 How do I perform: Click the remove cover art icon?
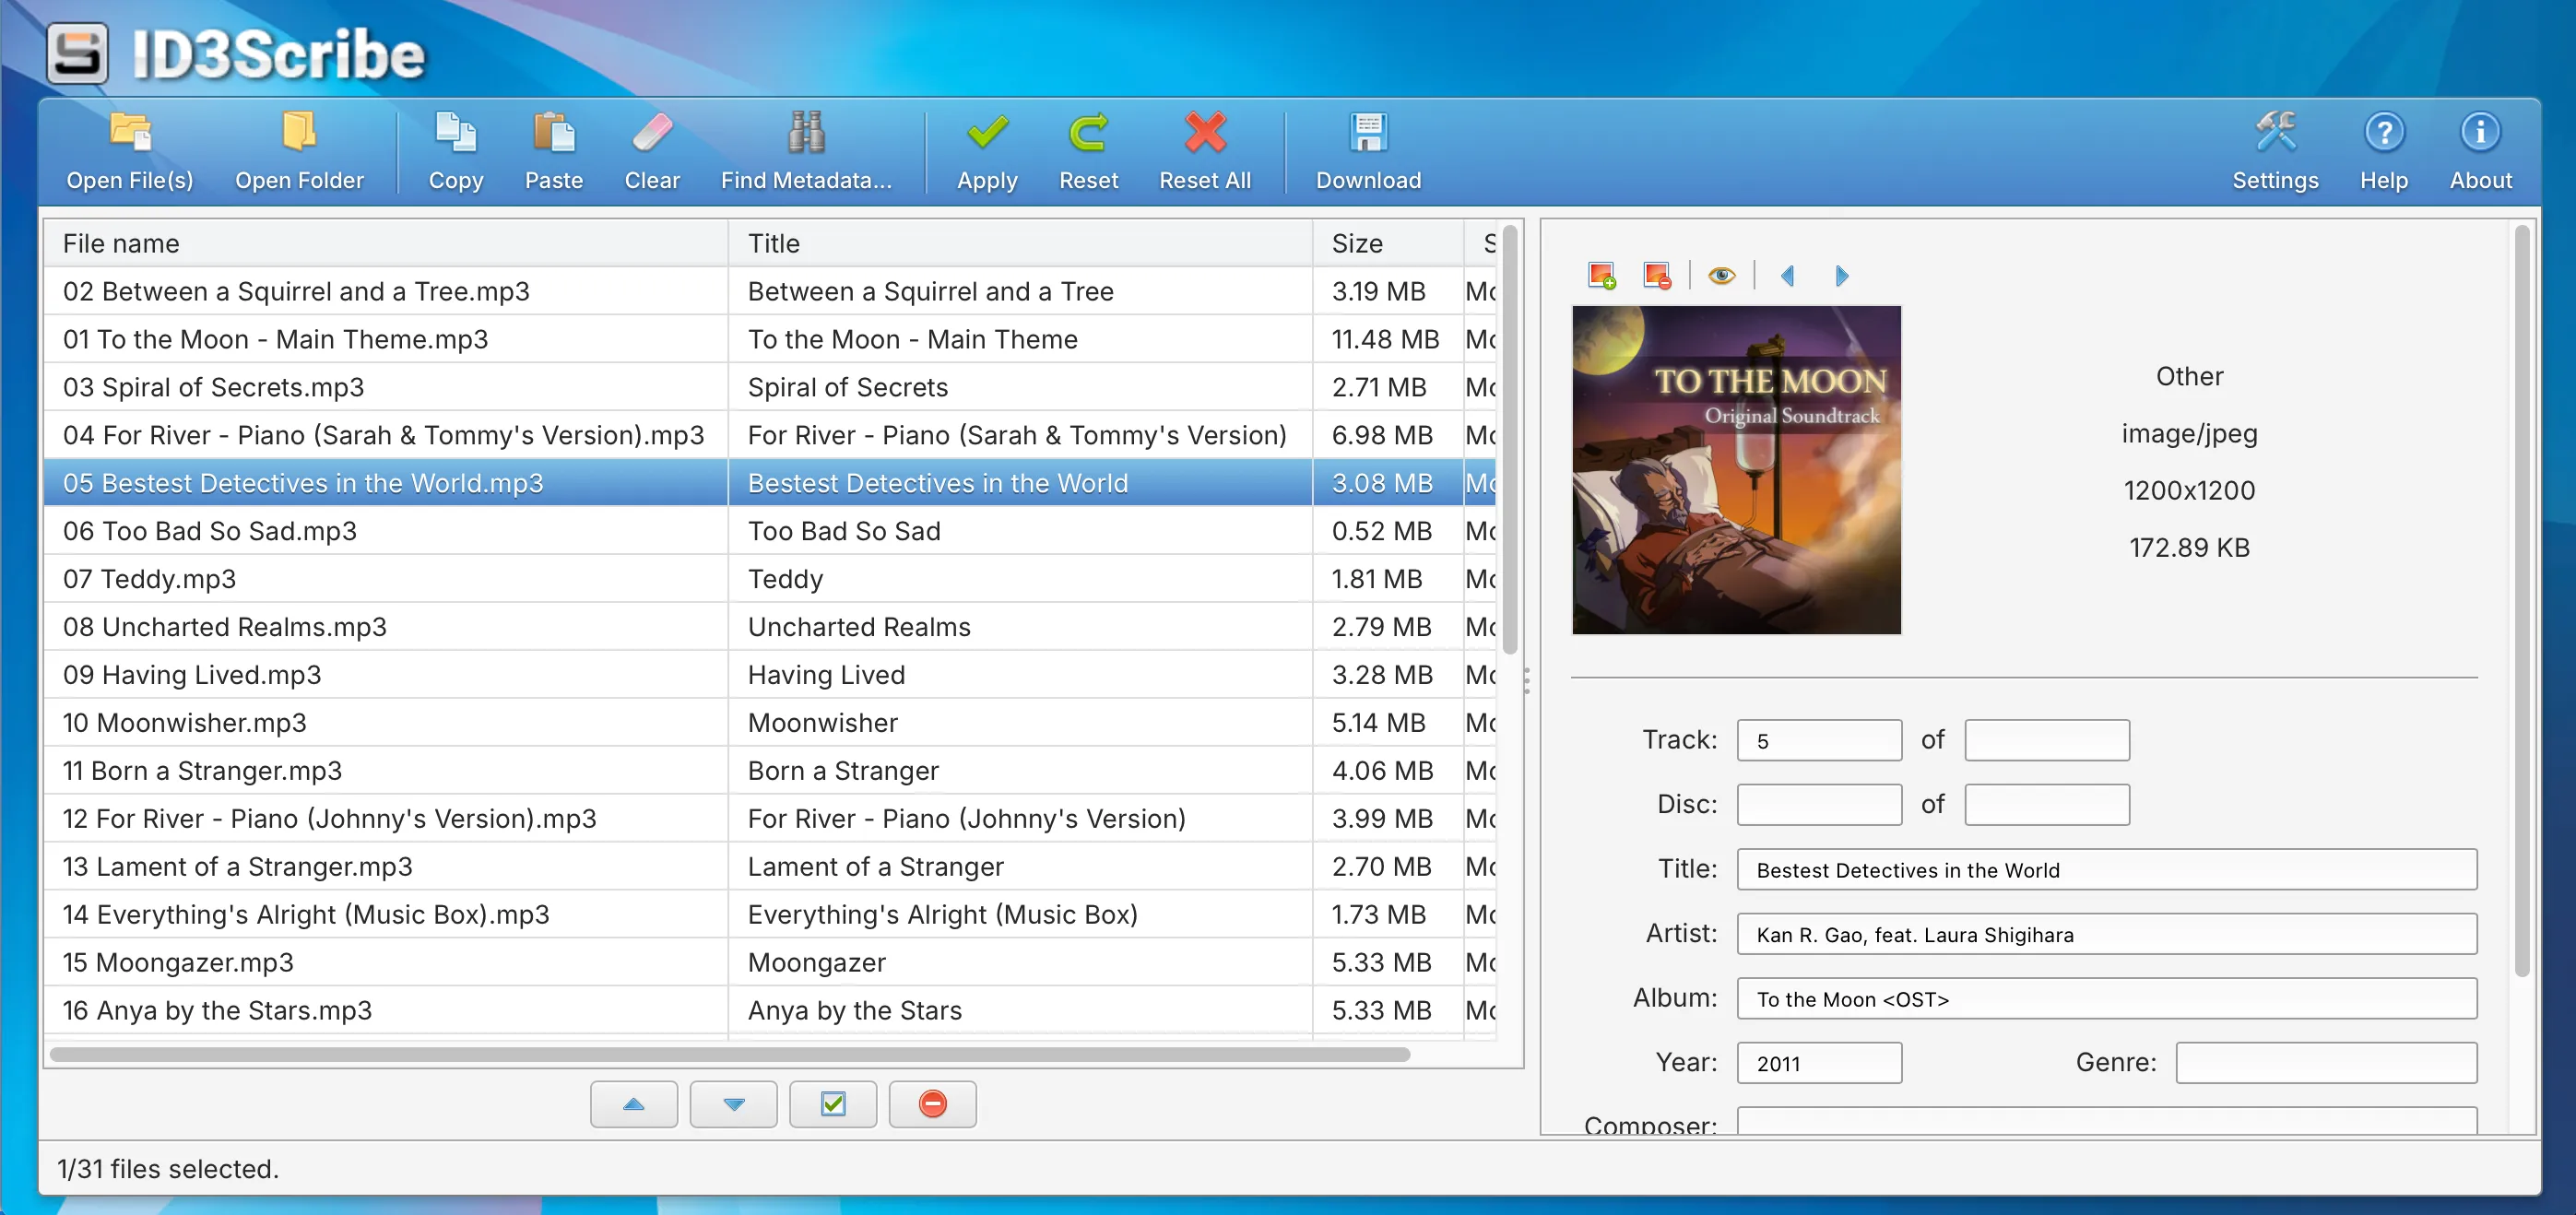[1656, 275]
